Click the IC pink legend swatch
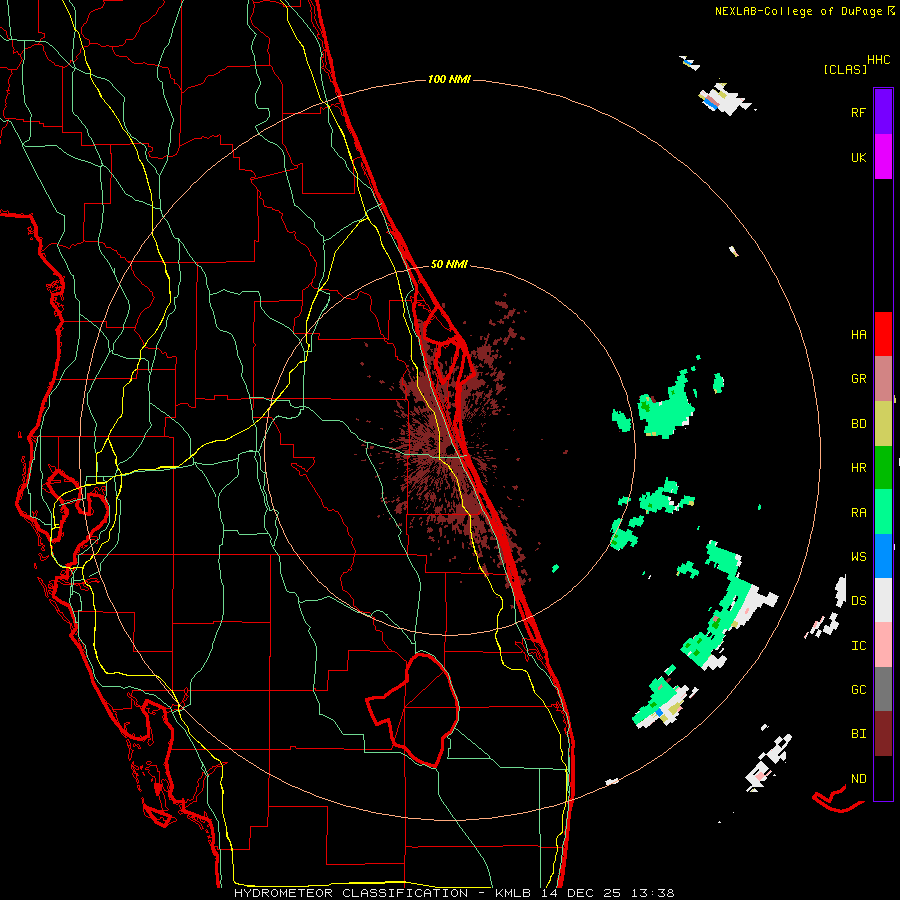This screenshot has height=900, width=900. (x=883, y=645)
